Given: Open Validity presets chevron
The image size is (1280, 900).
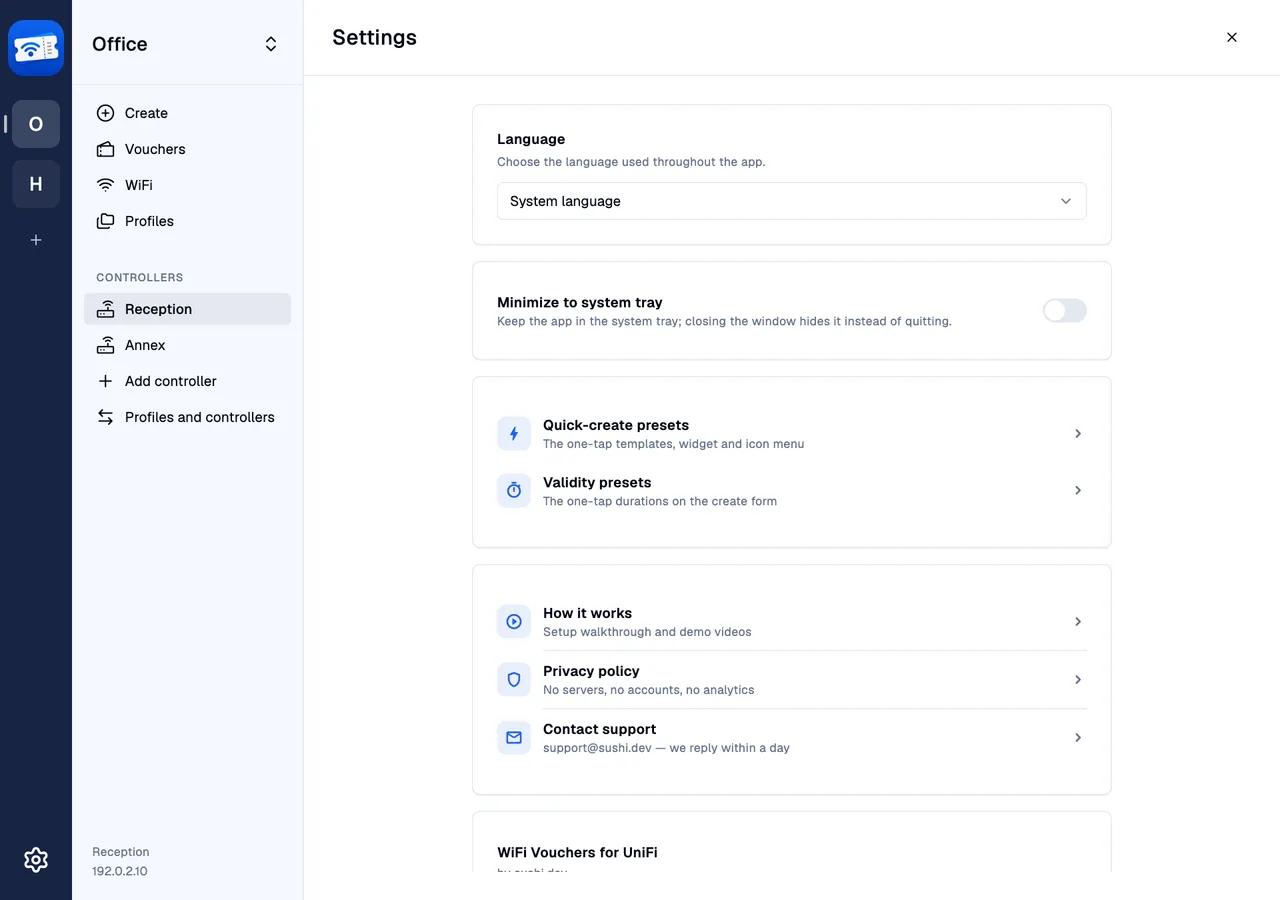Looking at the screenshot, I should 1078,491.
